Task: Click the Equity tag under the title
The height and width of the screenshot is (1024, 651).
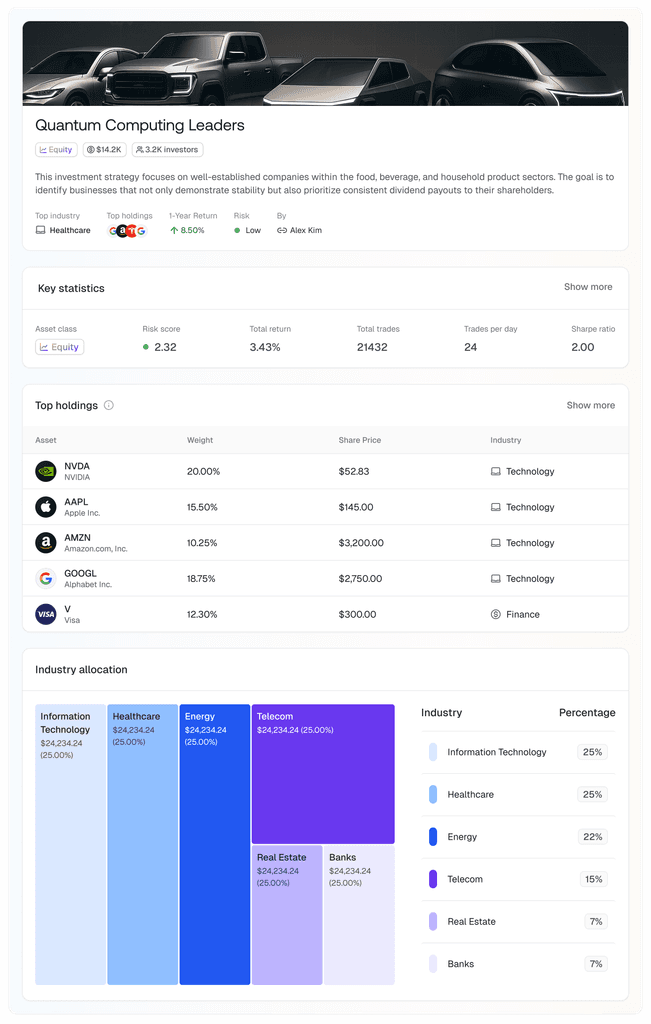Action: 56,150
